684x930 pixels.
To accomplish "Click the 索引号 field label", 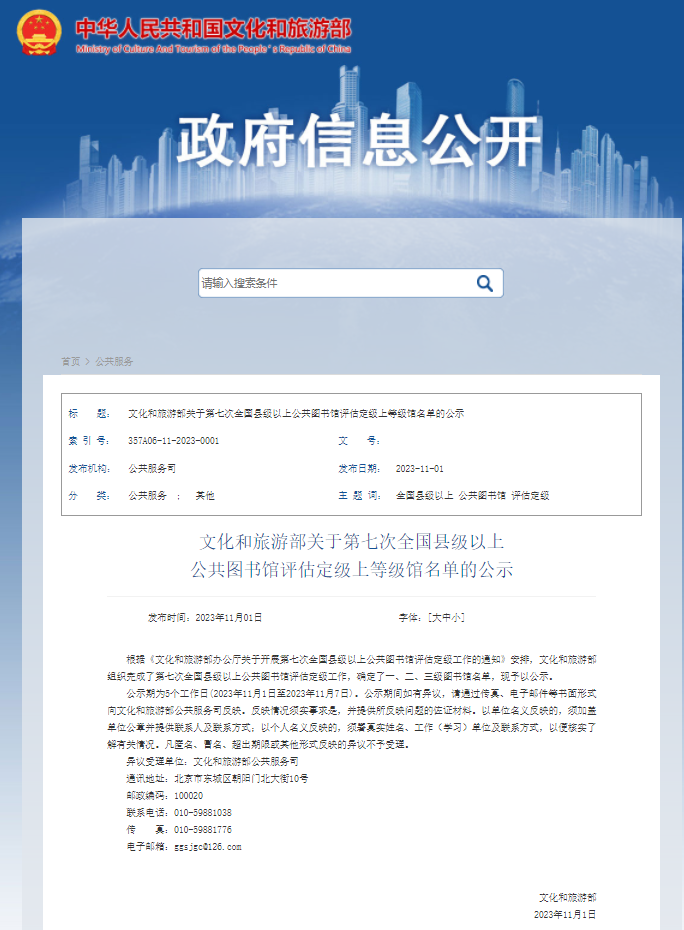I will pyautogui.click(x=89, y=441).
